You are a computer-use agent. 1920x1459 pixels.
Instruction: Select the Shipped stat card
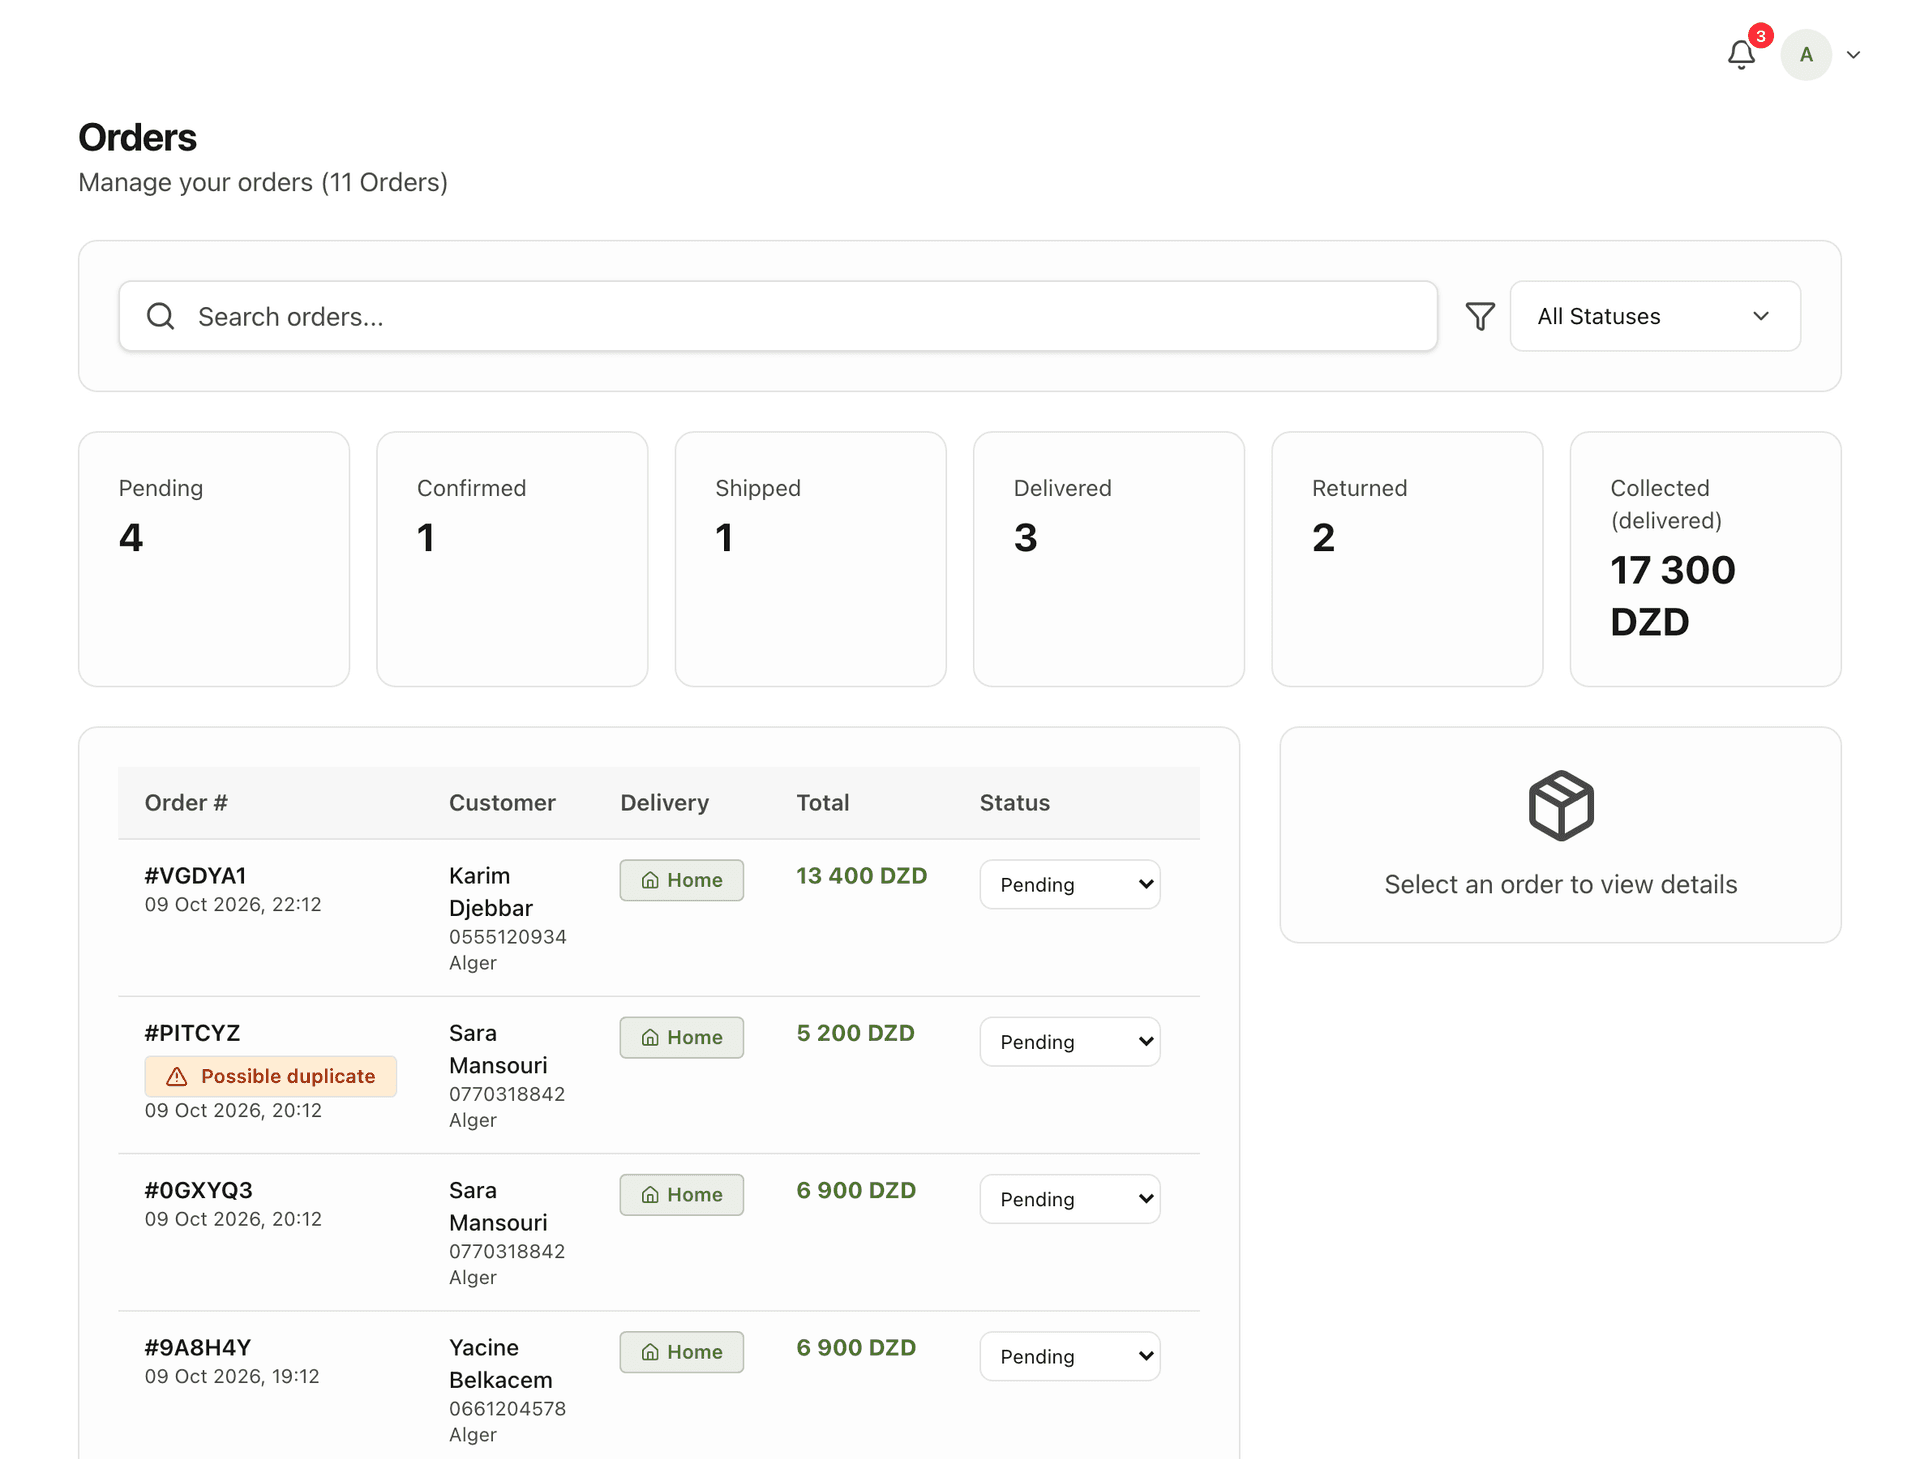point(811,559)
